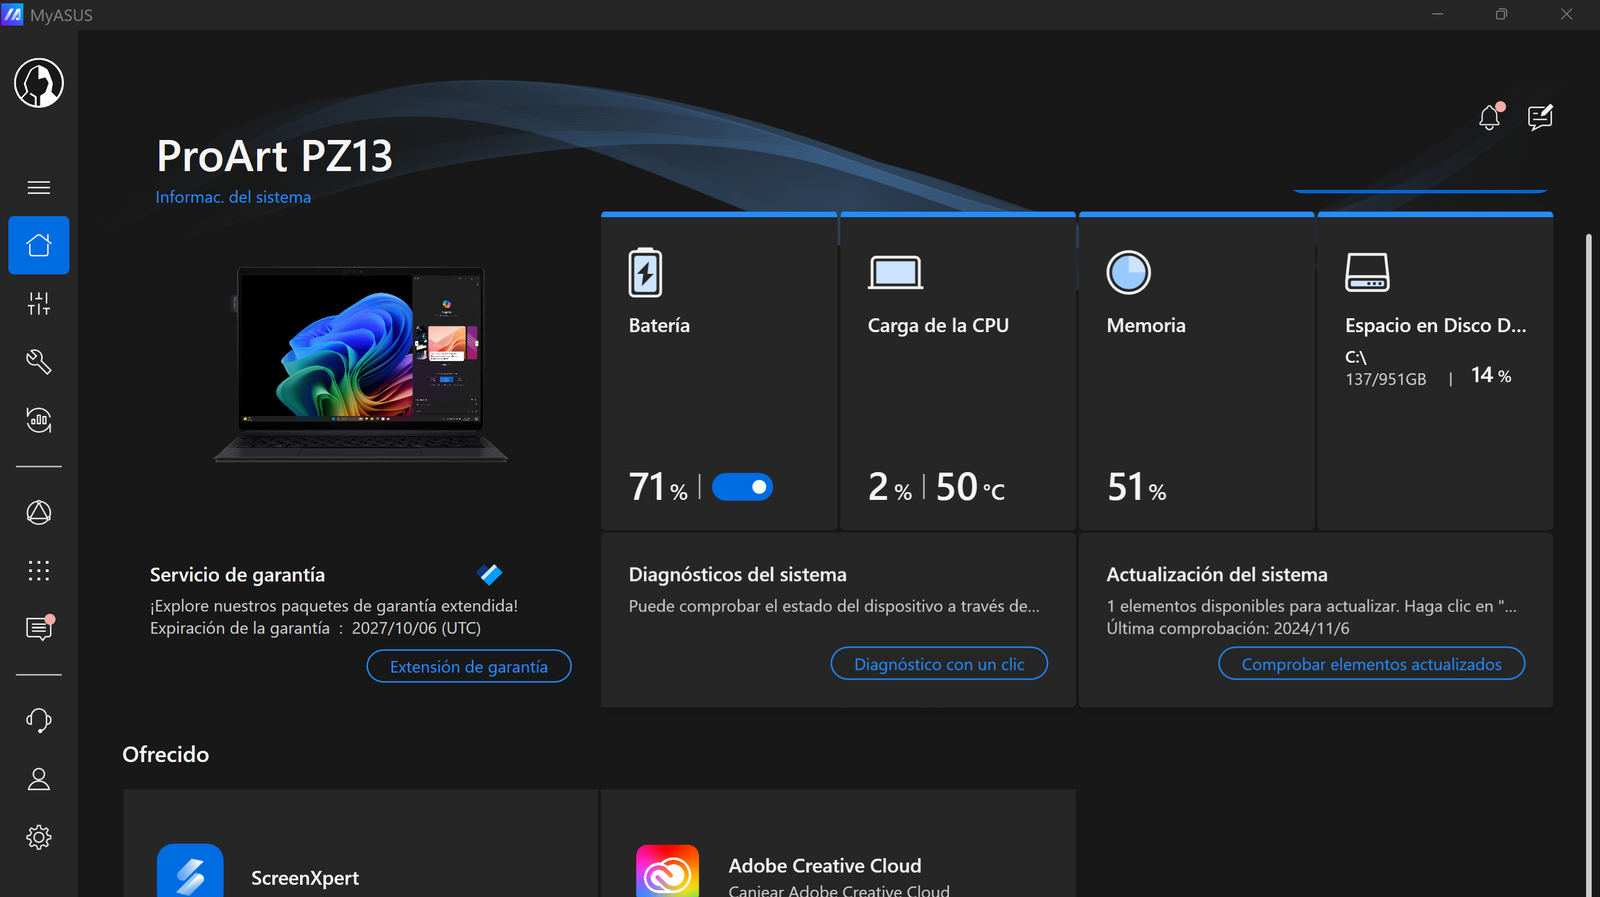This screenshot has height=897, width=1600.
Task: Click the Actualización del sistema heading
Action: pyautogui.click(x=1217, y=574)
